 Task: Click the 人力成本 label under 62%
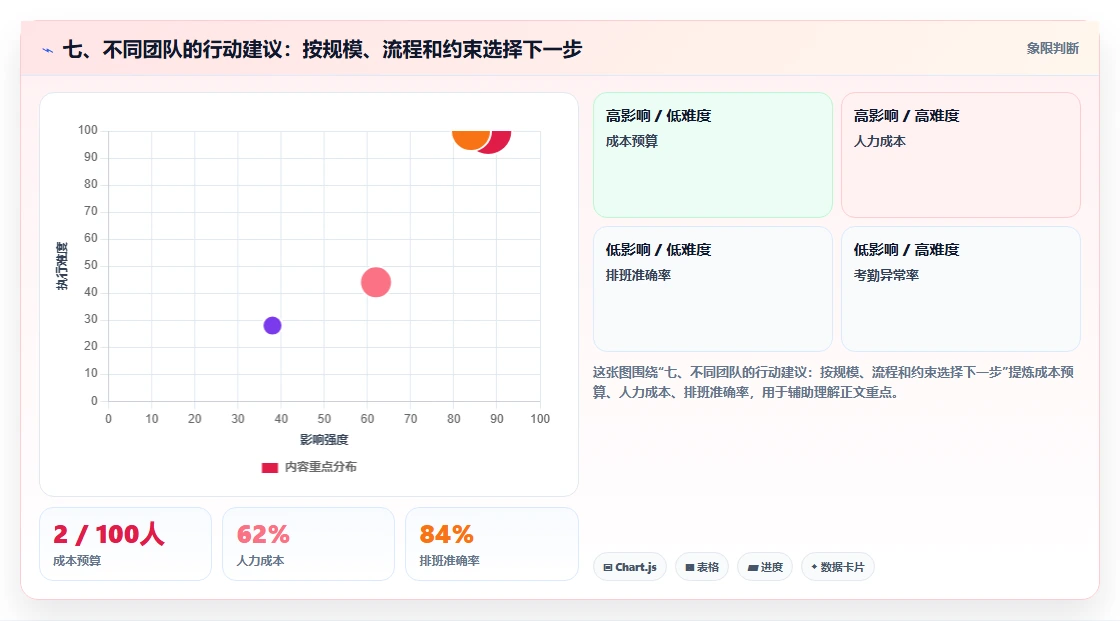[x=260, y=561]
